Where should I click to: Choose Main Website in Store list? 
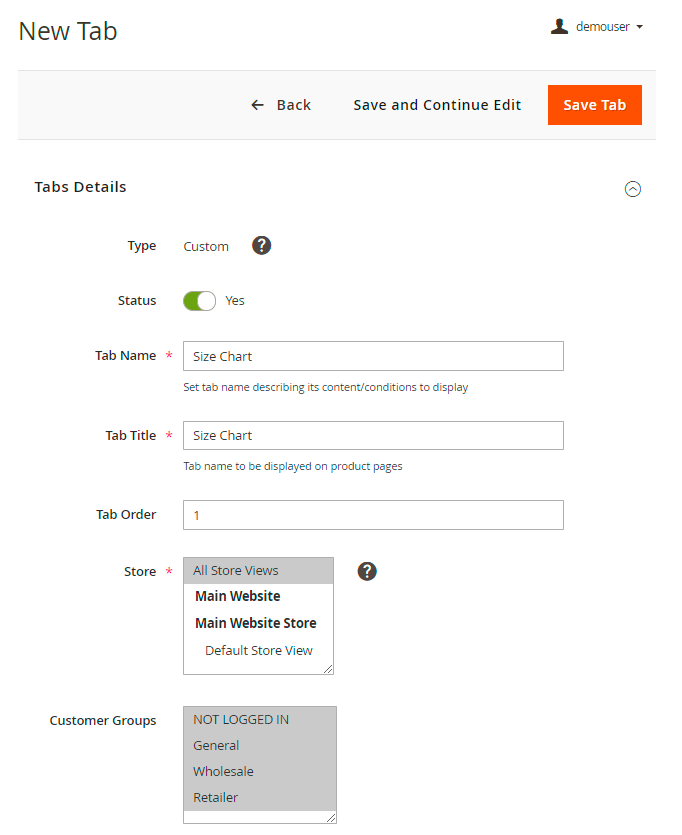click(238, 597)
